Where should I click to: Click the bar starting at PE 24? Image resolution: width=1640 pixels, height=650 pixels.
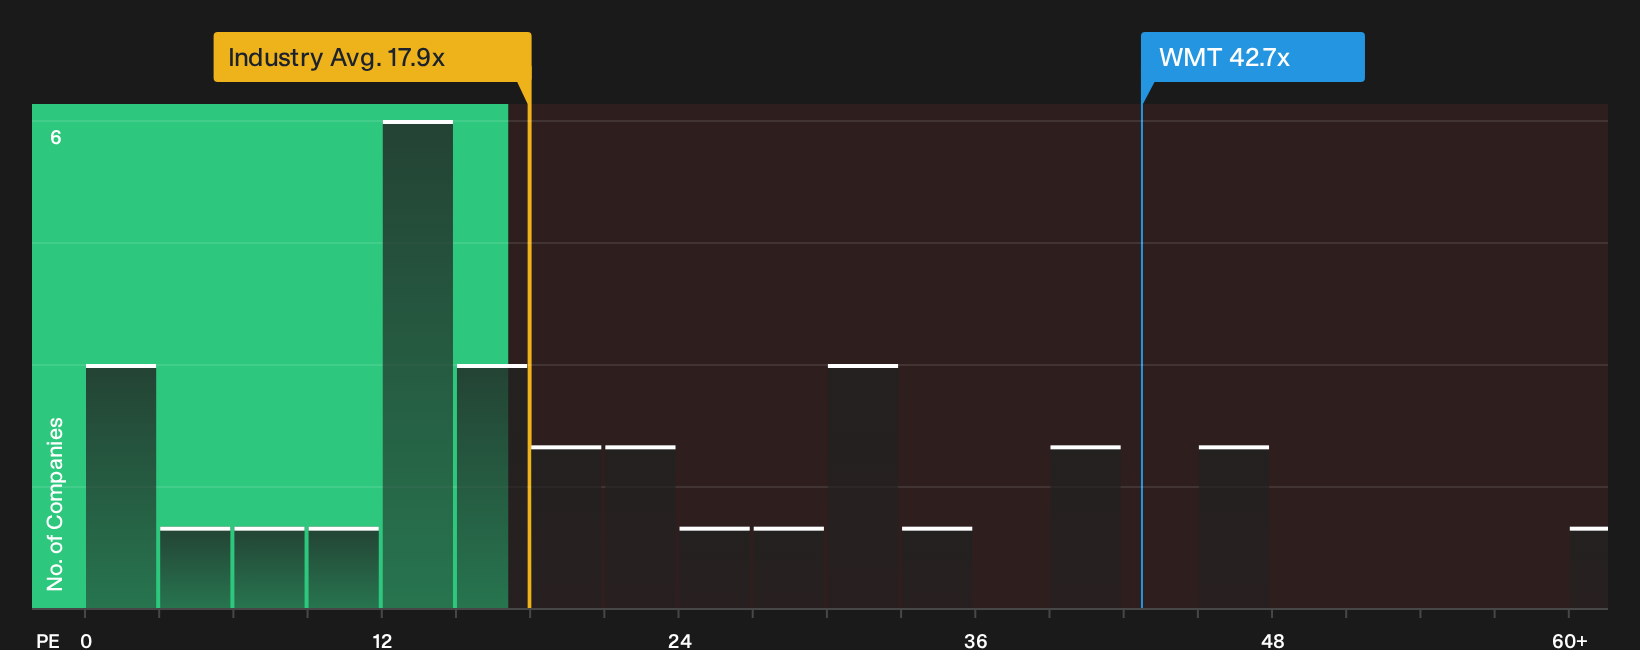pos(714,567)
